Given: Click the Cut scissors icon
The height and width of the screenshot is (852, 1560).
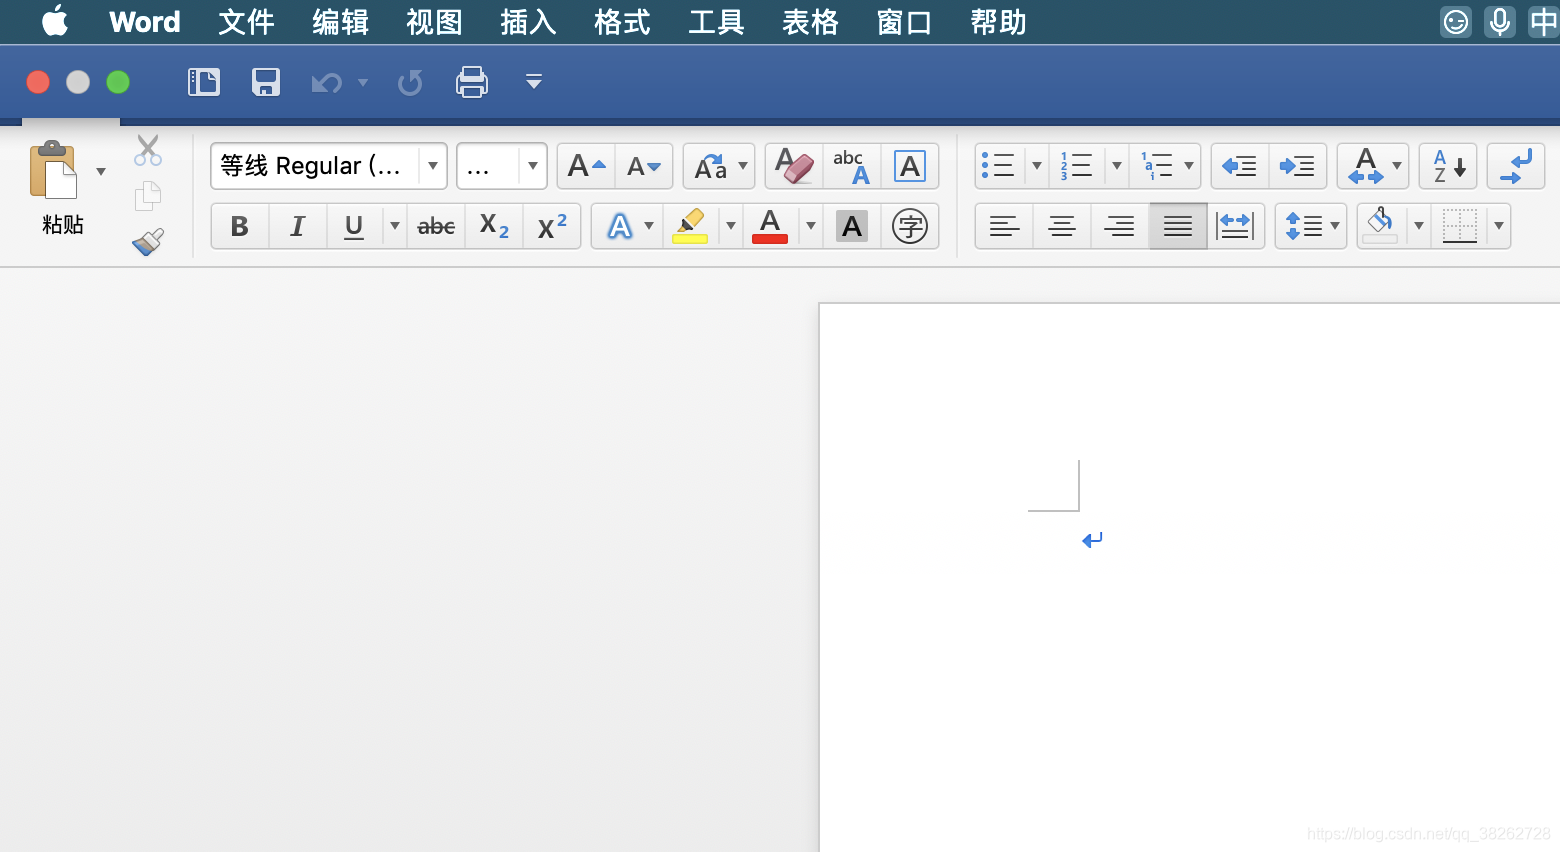Looking at the screenshot, I should (148, 150).
